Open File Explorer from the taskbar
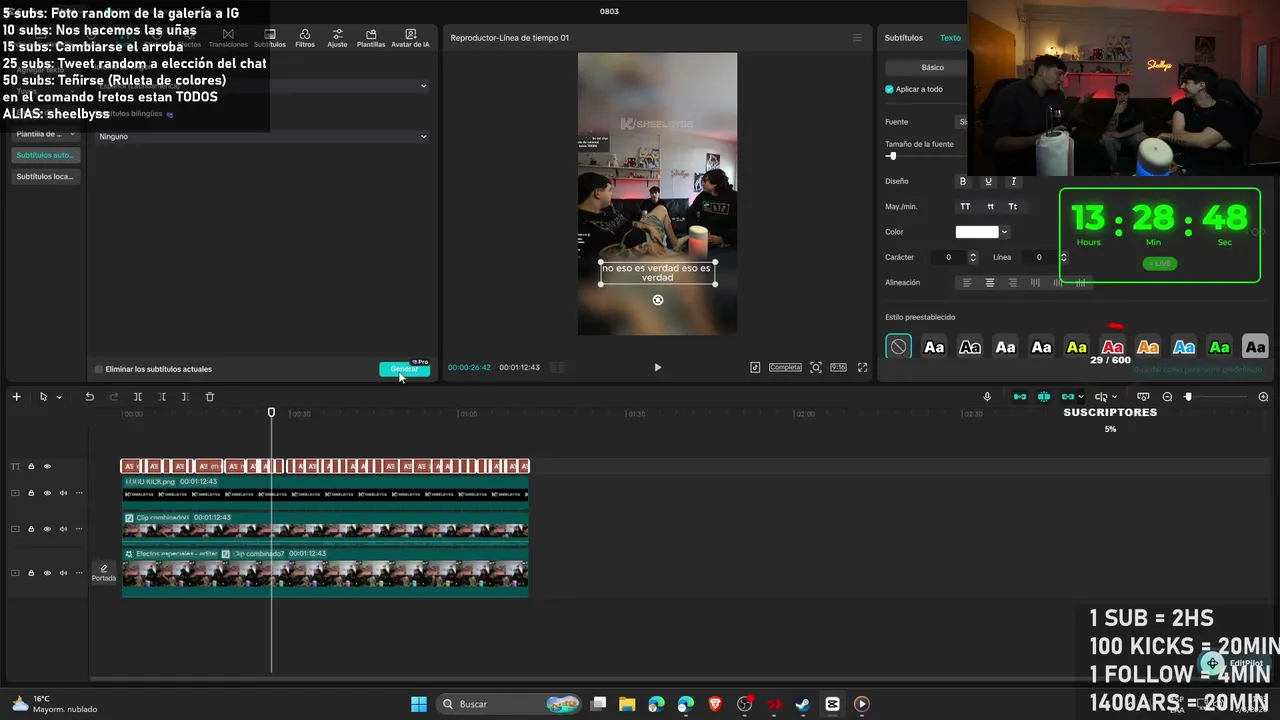Viewport: 1280px width, 720px height. [627, 704]
